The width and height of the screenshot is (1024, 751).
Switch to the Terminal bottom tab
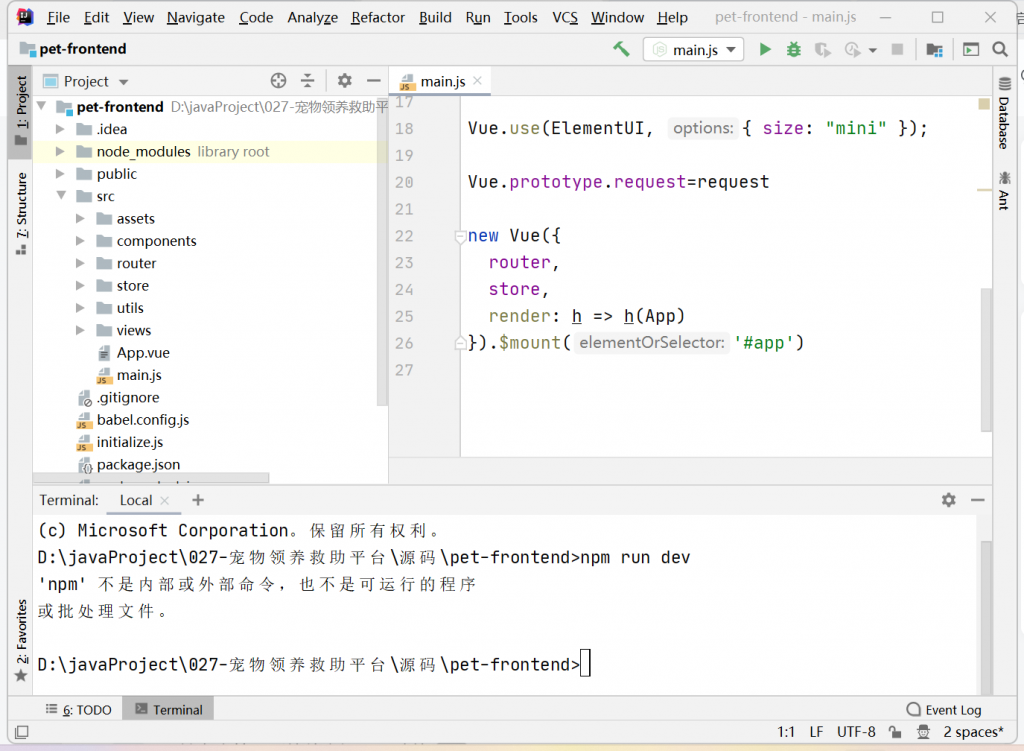point(168,710)
